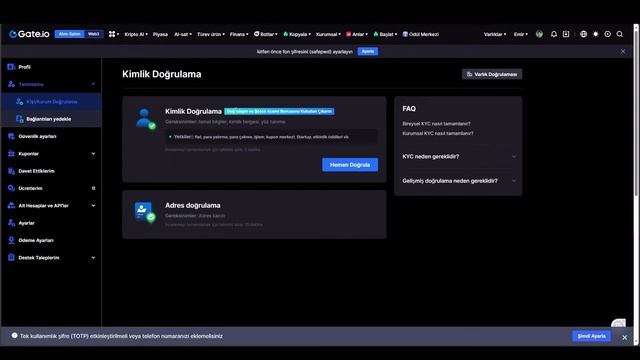Click the Gate.io logo
The height and width of the screenshot is (360, 640).
coord(29,34)
